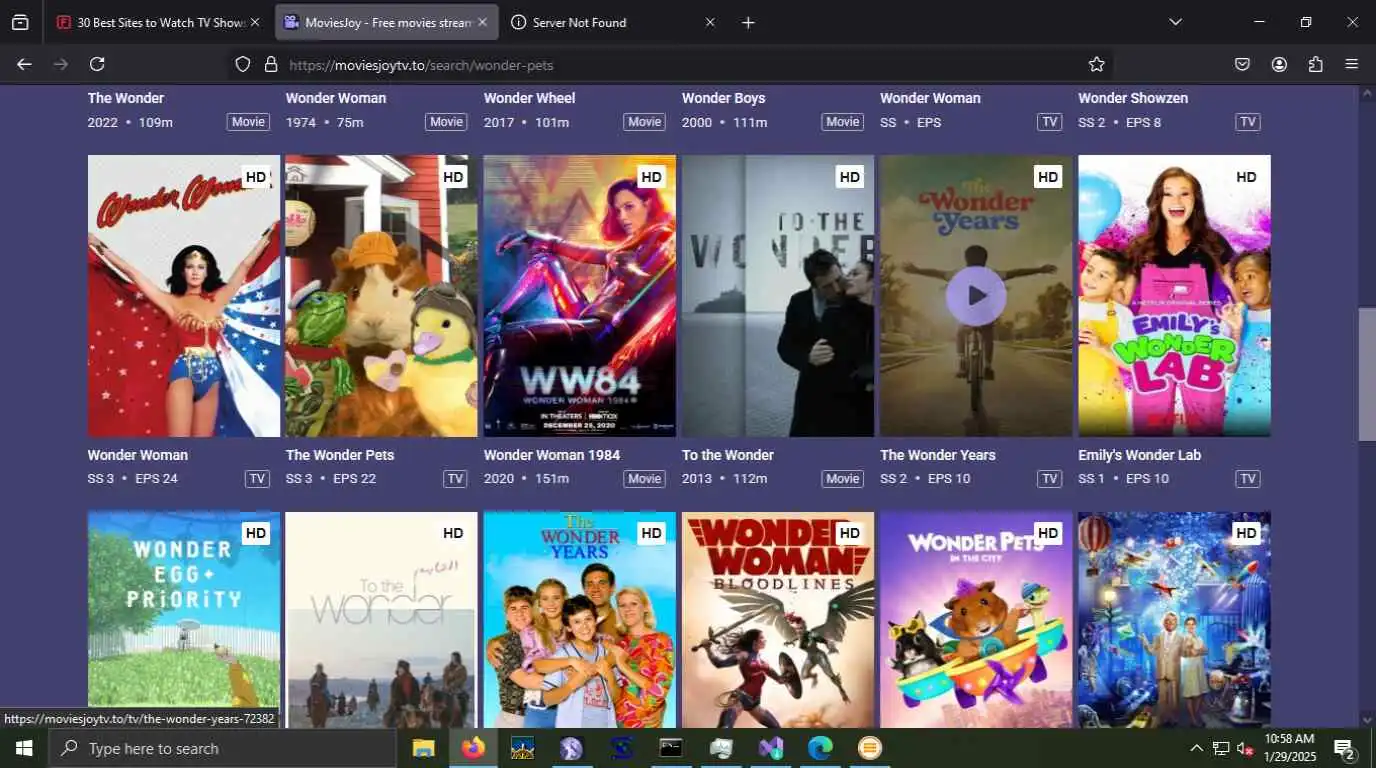Image resolution: width=1376 pixels, height=768 pixels.
Task: Show site security padlock information
Action: 270,64
